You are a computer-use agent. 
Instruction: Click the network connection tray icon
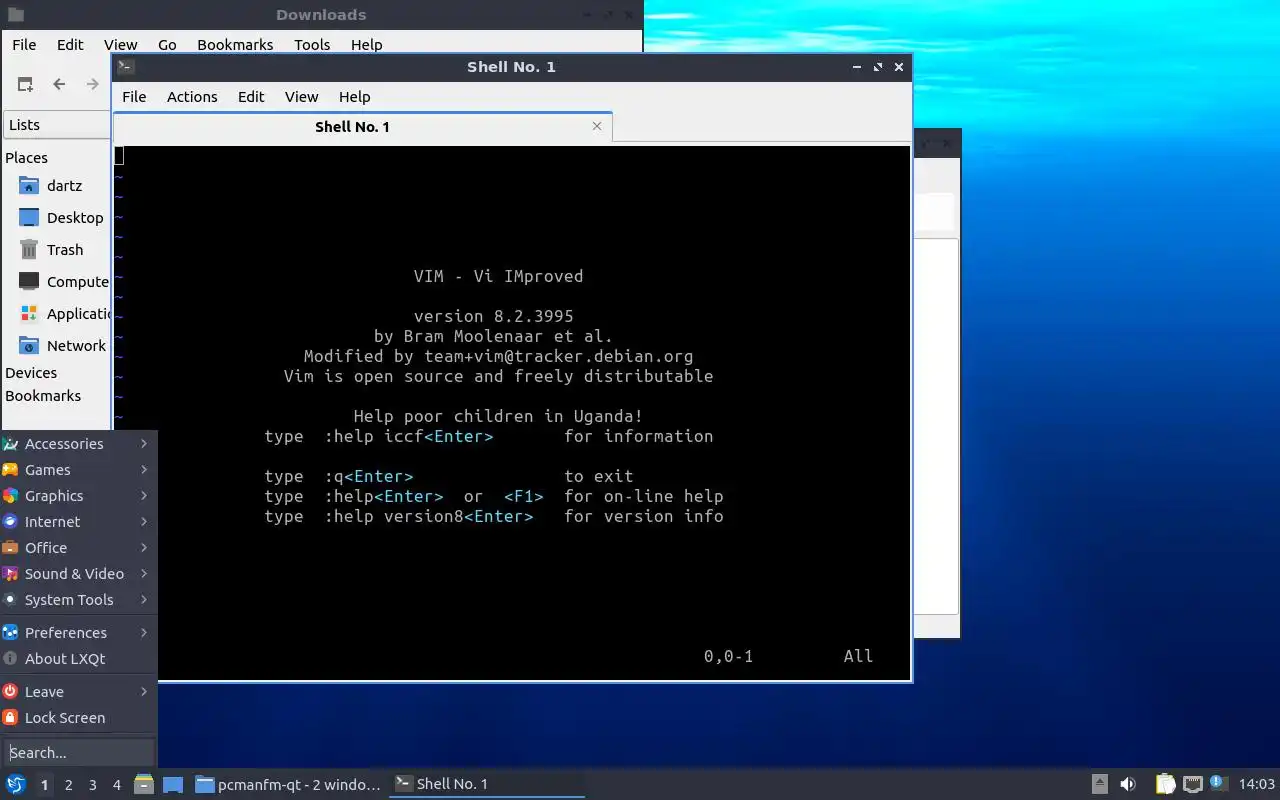pyautogui.click(x=1192, y=784)
